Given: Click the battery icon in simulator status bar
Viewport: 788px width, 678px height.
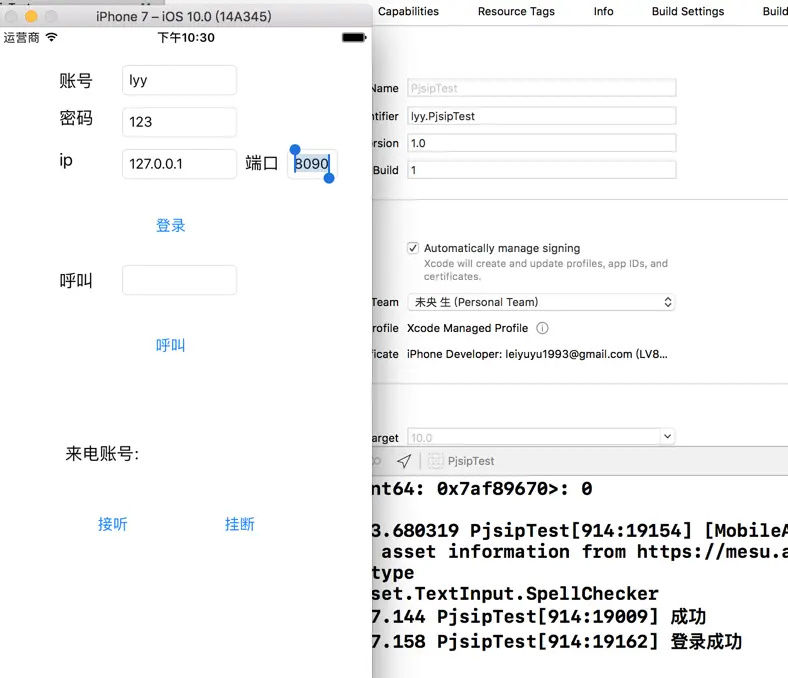Looking at the screenshot, I should (354, 37).
